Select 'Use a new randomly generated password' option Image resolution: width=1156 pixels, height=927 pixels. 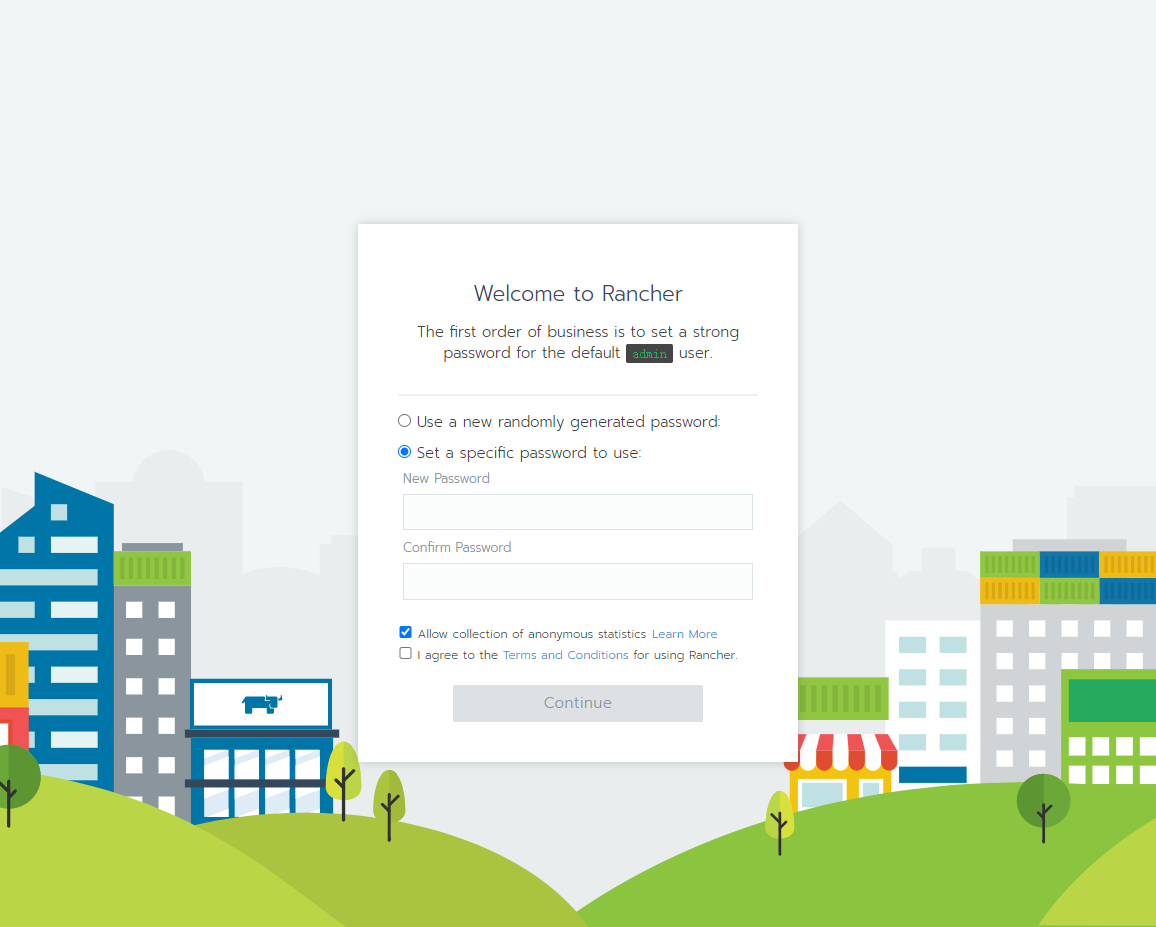(x=404, y=421)
